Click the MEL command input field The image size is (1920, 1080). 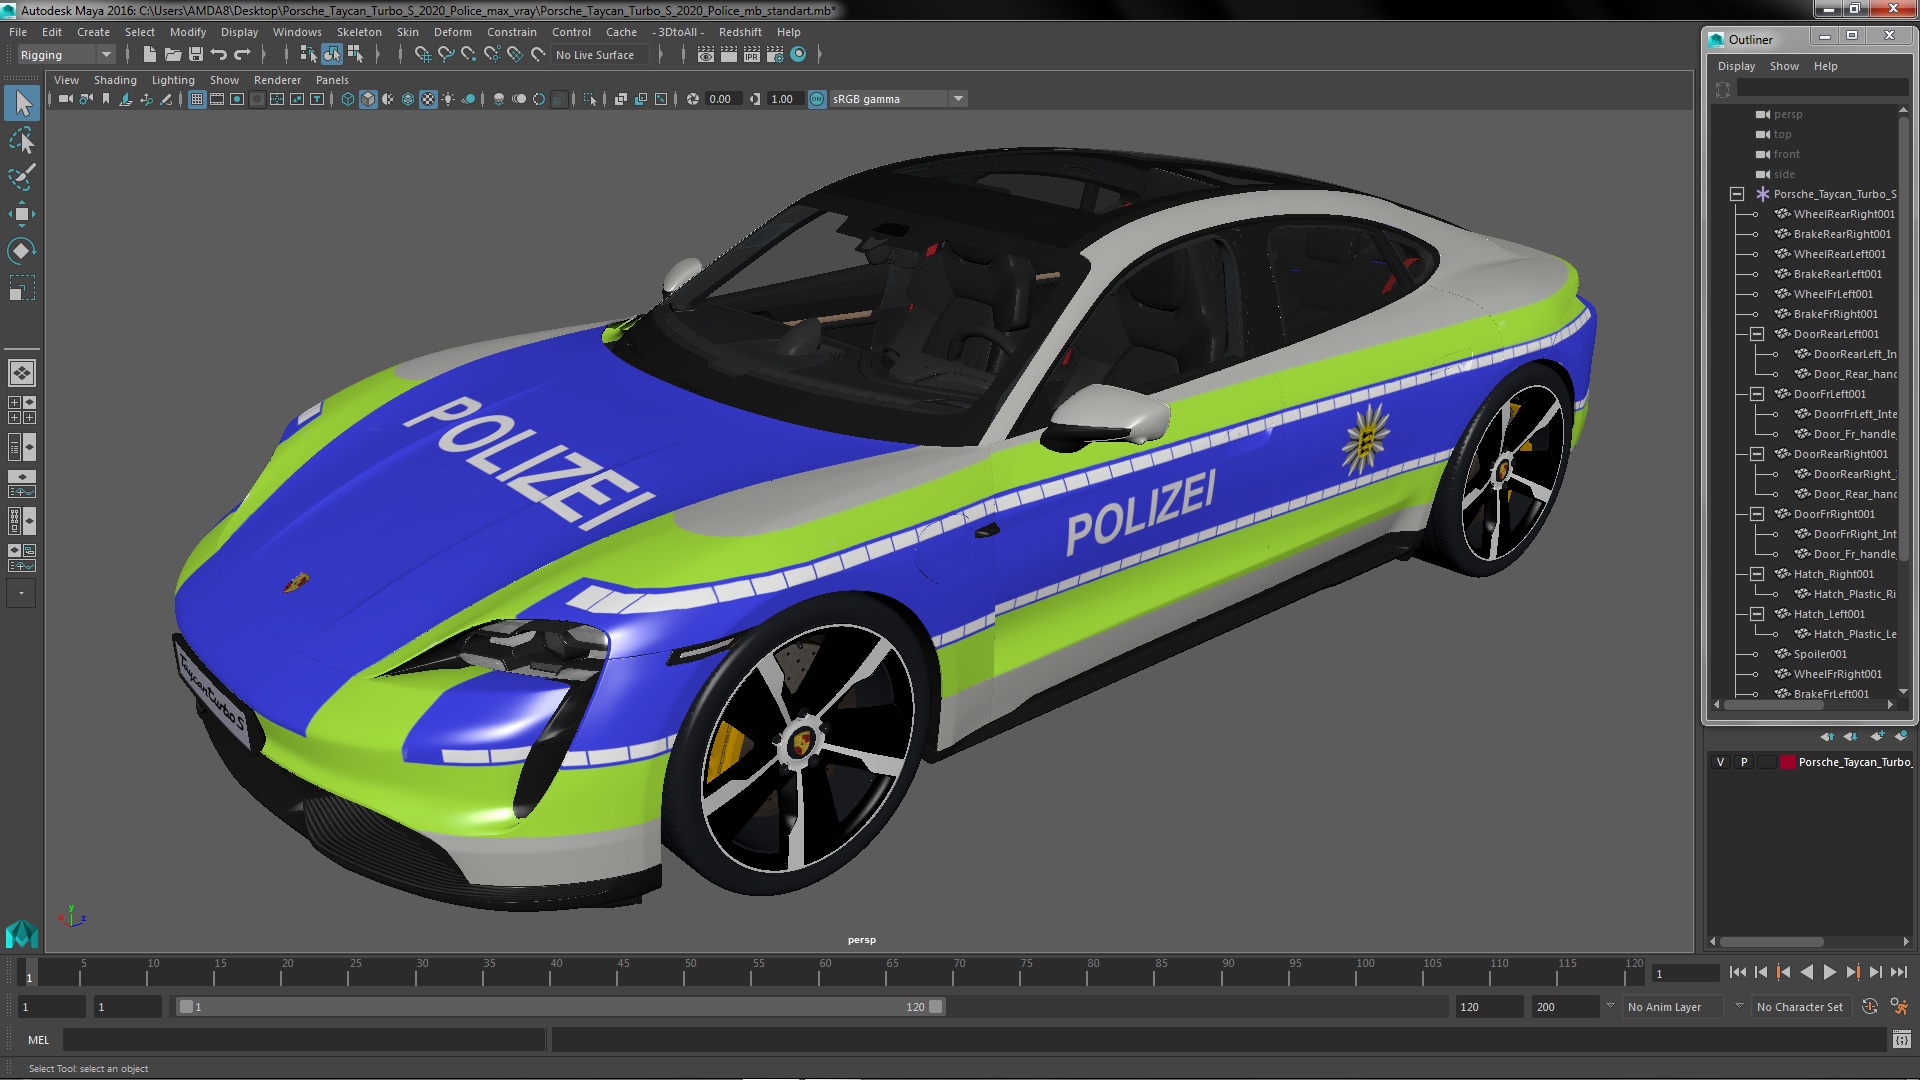coord(304,1040)
